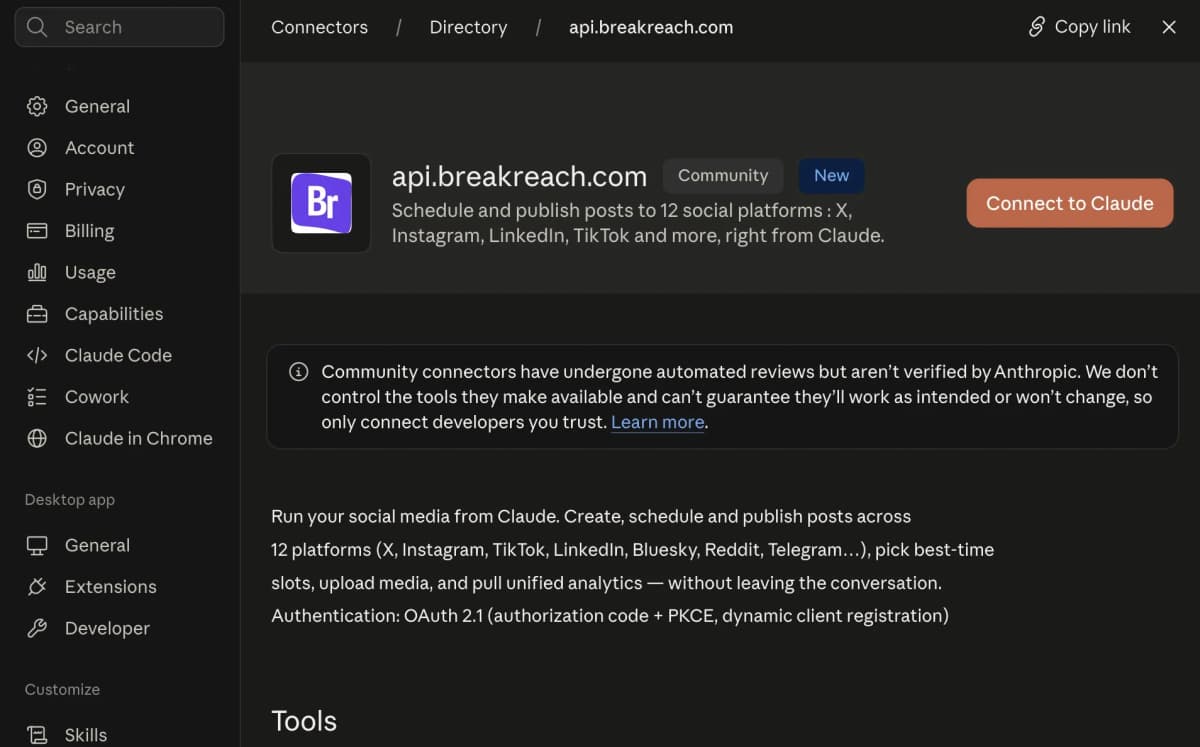Click the Account person icon
This screenshot has height=747, width=1200.
[x=37, y=148]
